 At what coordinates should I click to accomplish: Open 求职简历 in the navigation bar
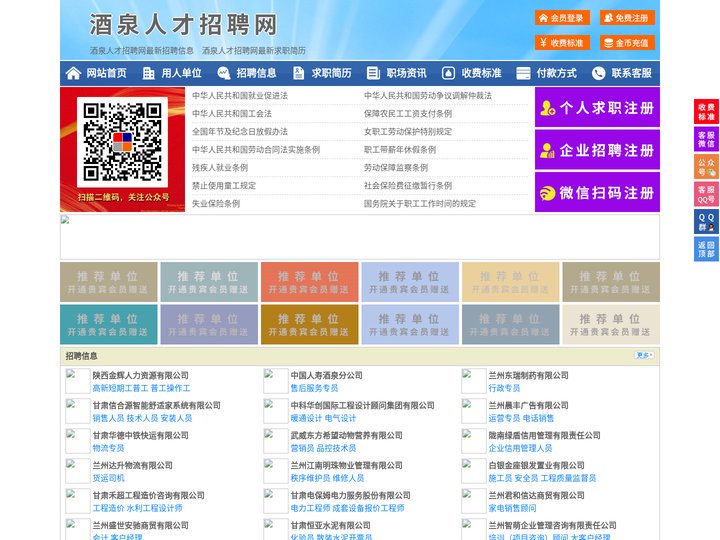point(332,73)
